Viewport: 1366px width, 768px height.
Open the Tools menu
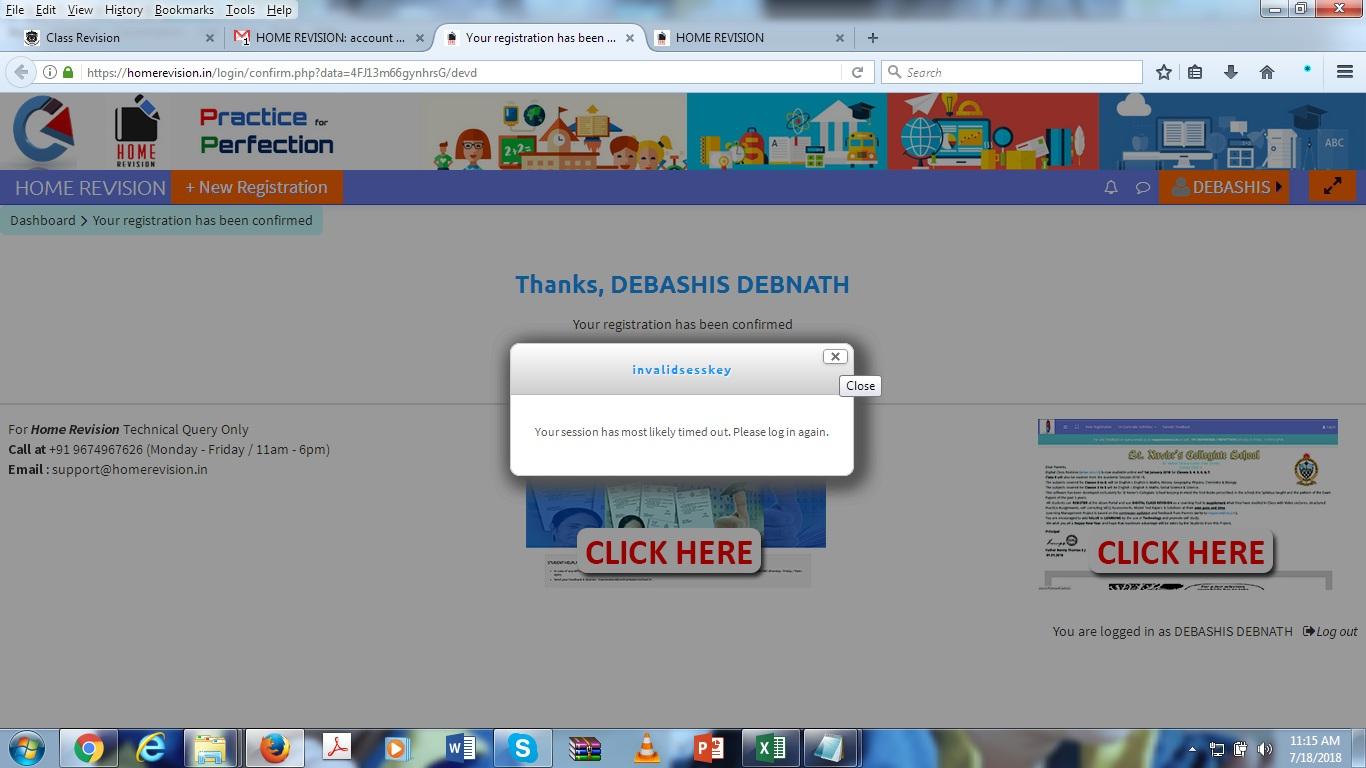click(x=240, y=9)
